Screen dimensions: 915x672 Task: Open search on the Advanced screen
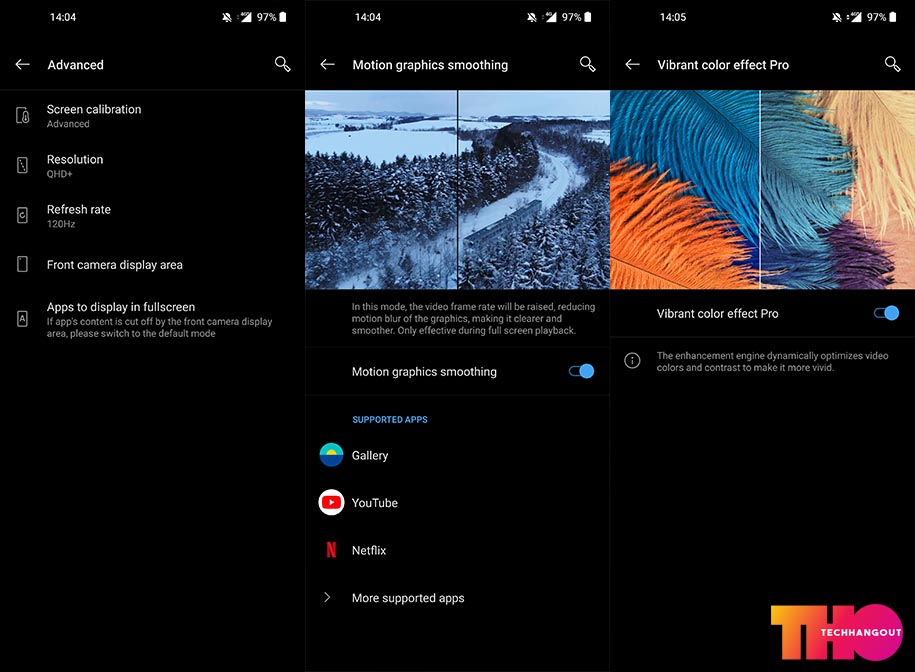(282, 64)
